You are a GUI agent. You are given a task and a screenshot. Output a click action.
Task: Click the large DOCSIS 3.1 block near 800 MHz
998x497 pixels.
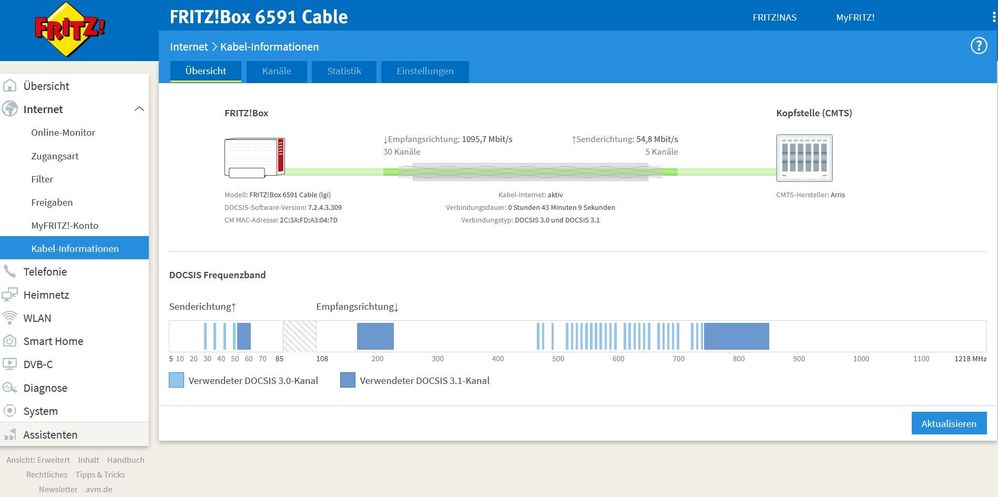pyautogui.click(x=736, y=336)
